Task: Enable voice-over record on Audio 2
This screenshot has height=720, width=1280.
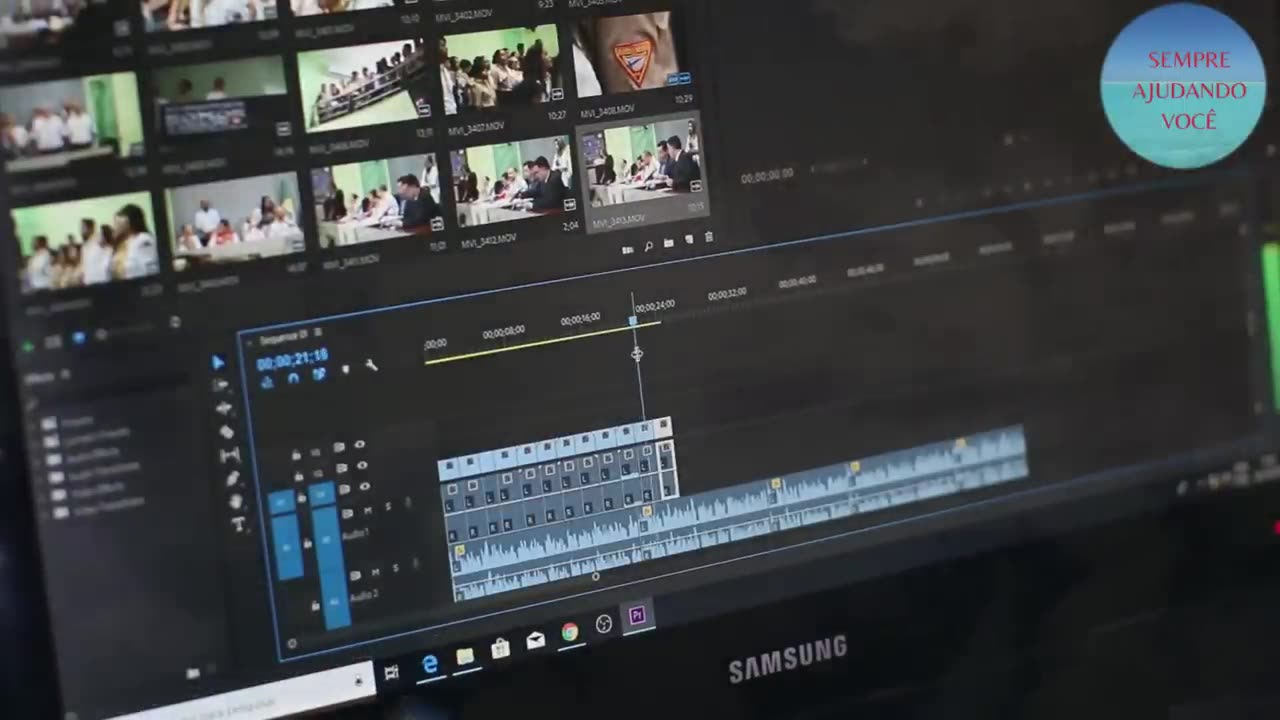Action: [x=415, y=564]
